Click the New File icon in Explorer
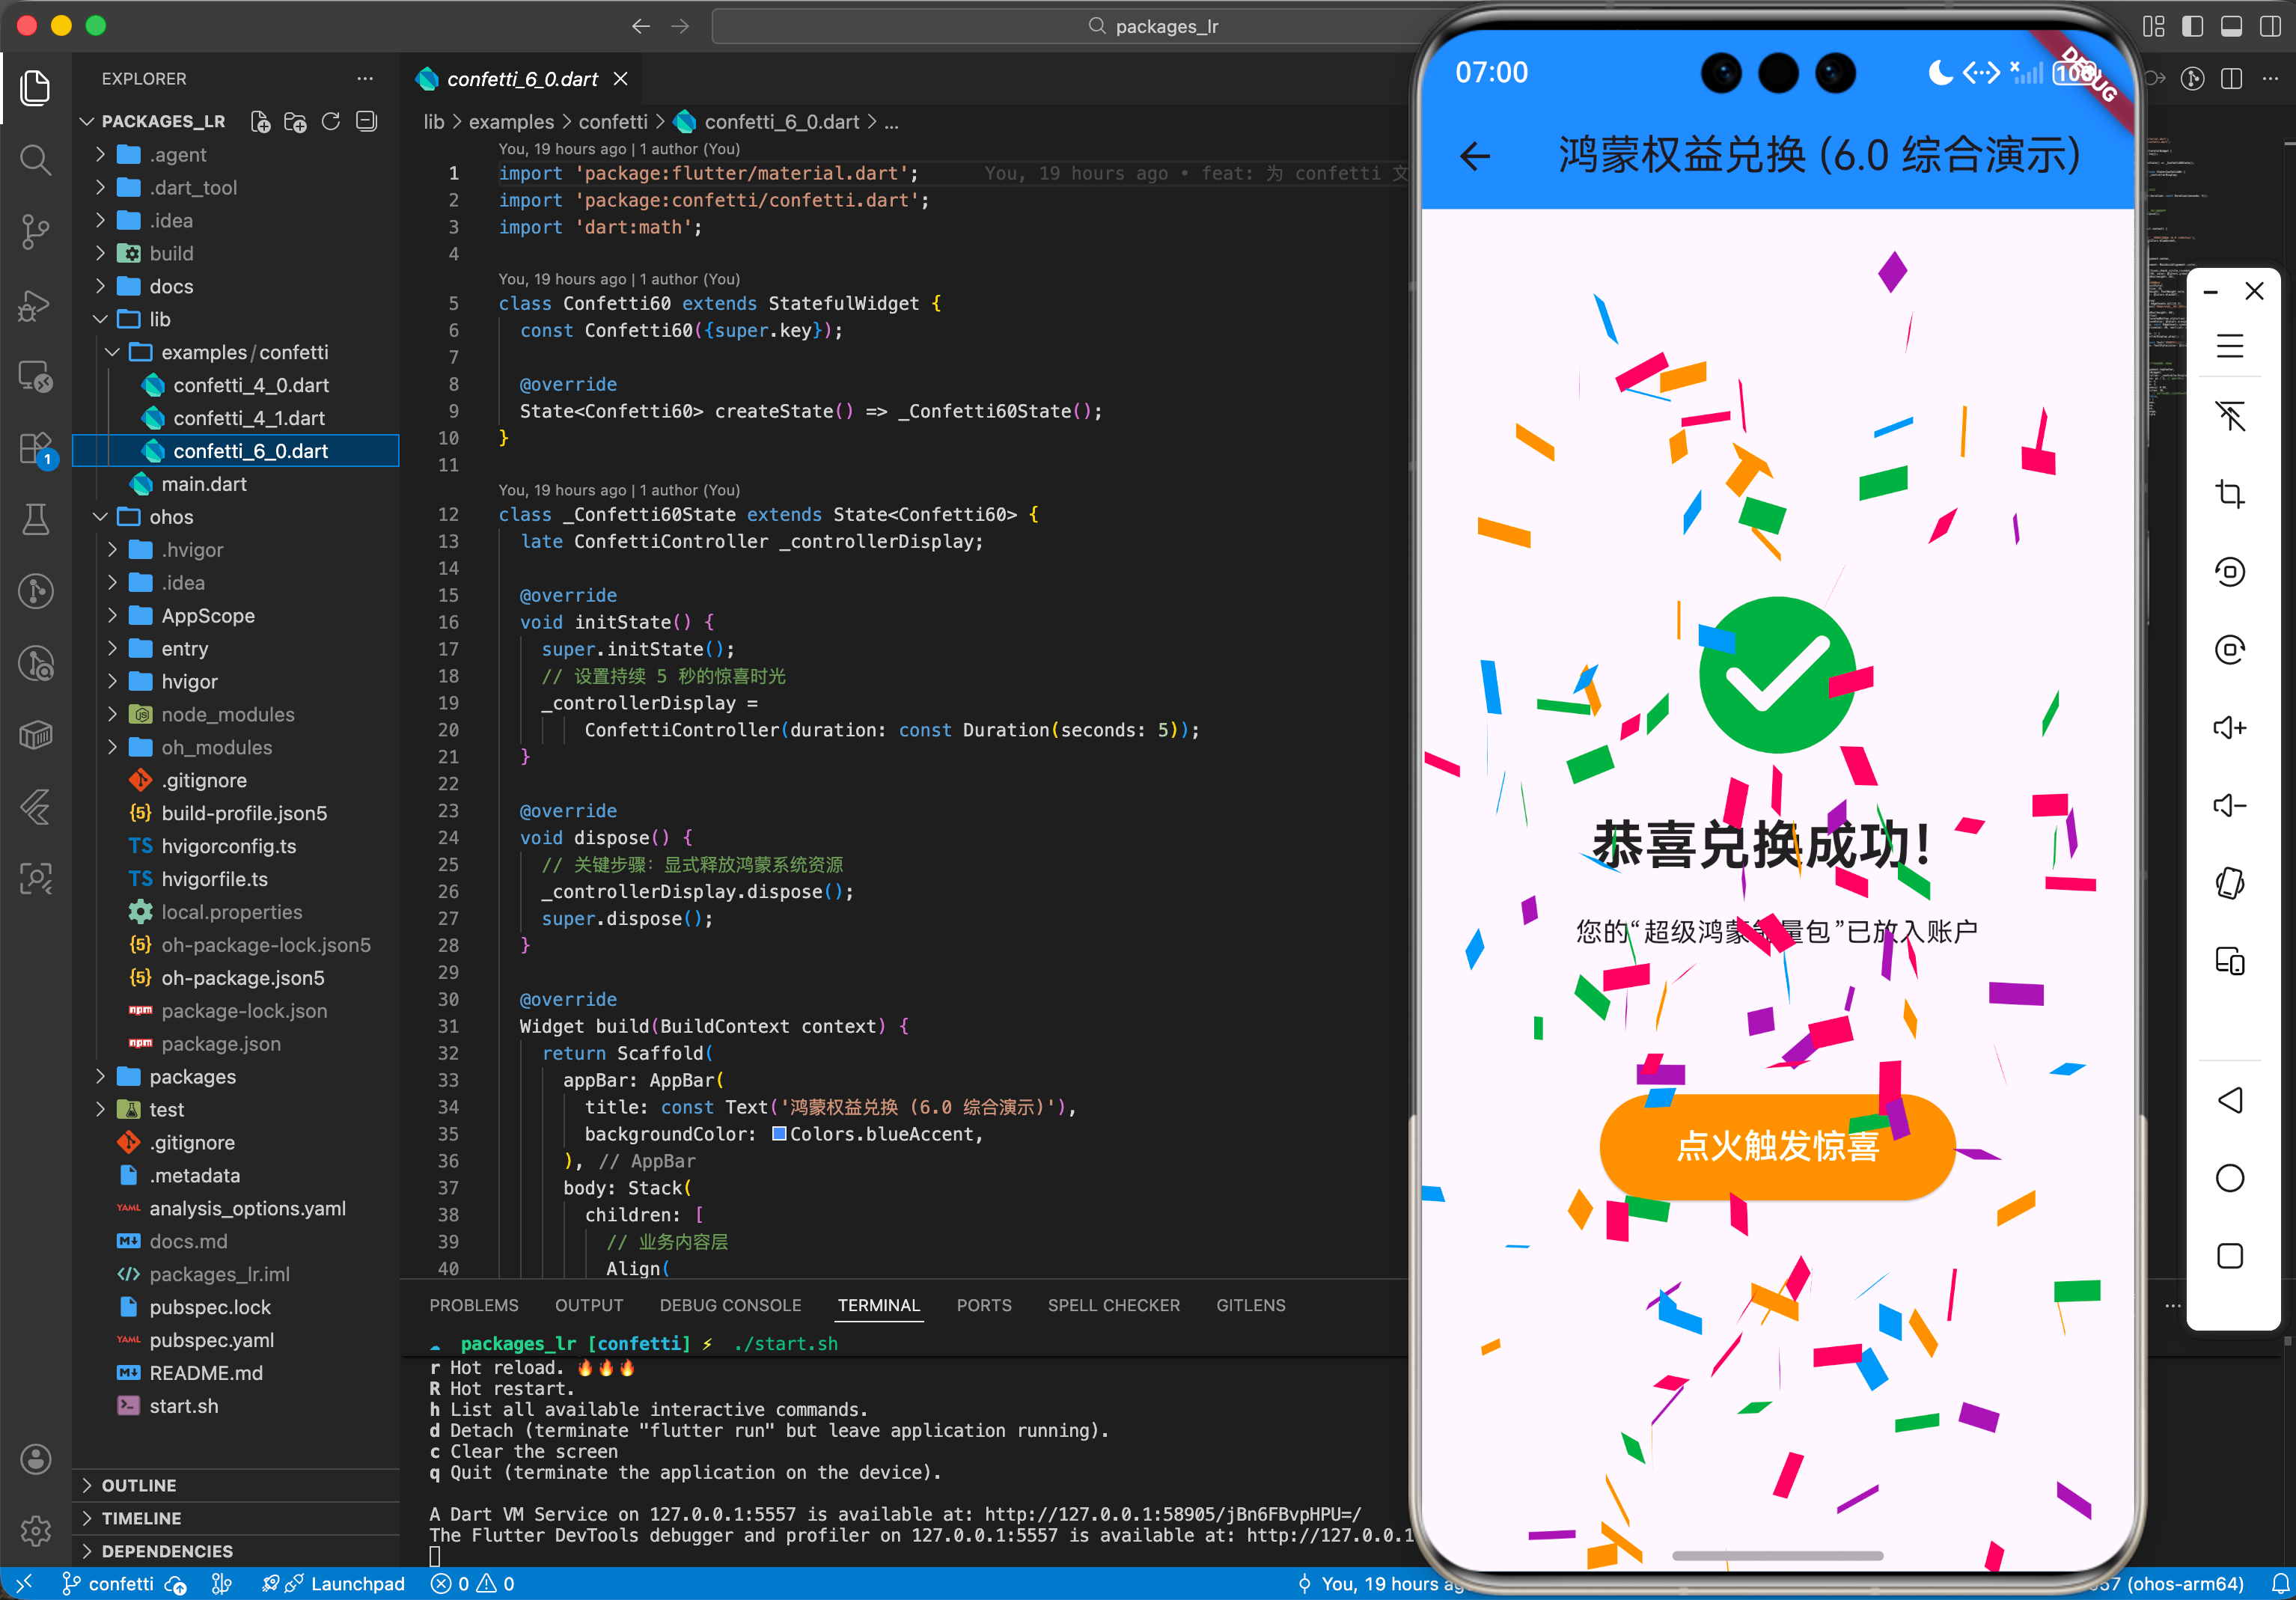 (260, 121)
